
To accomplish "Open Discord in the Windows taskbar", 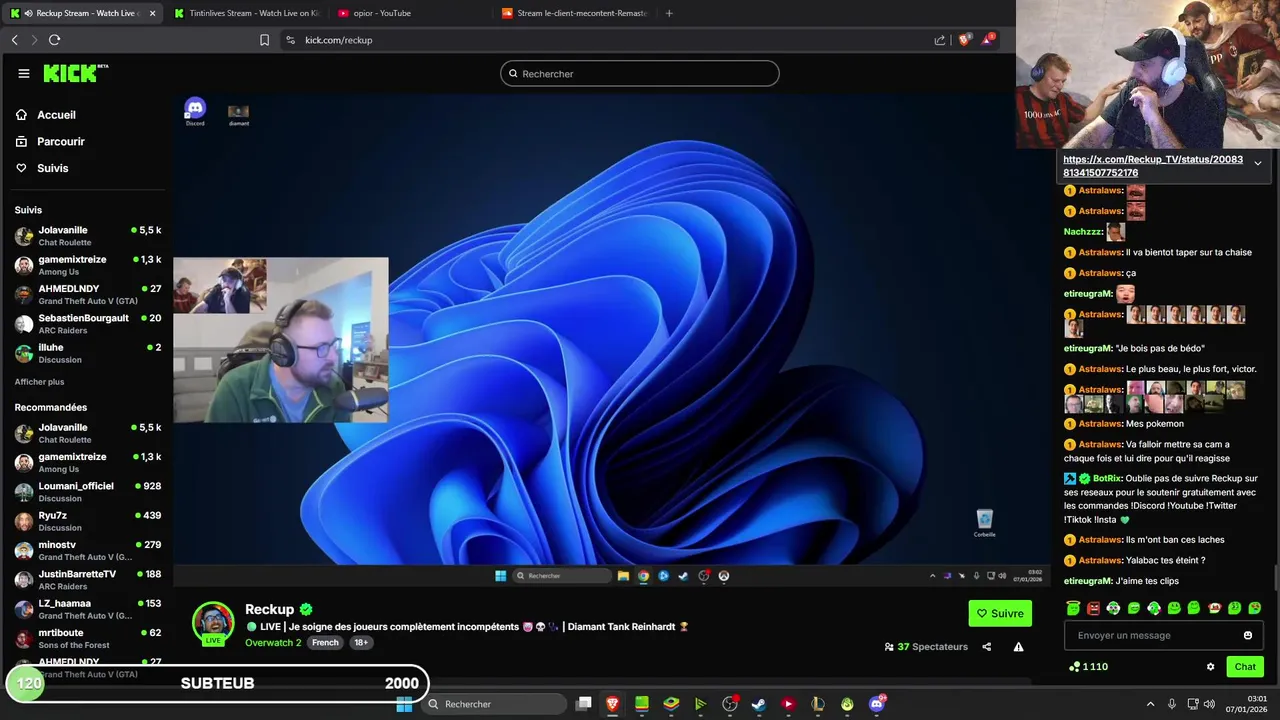I will [876, 704].
